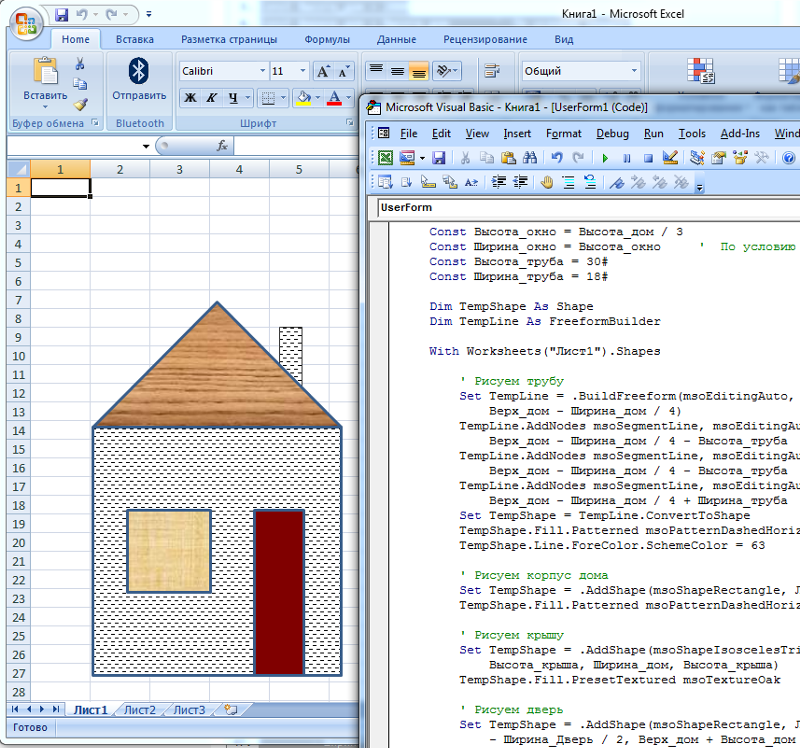Copy selection in Excel clipboard group
Screen dimensions: 800x748
(80, 84)
